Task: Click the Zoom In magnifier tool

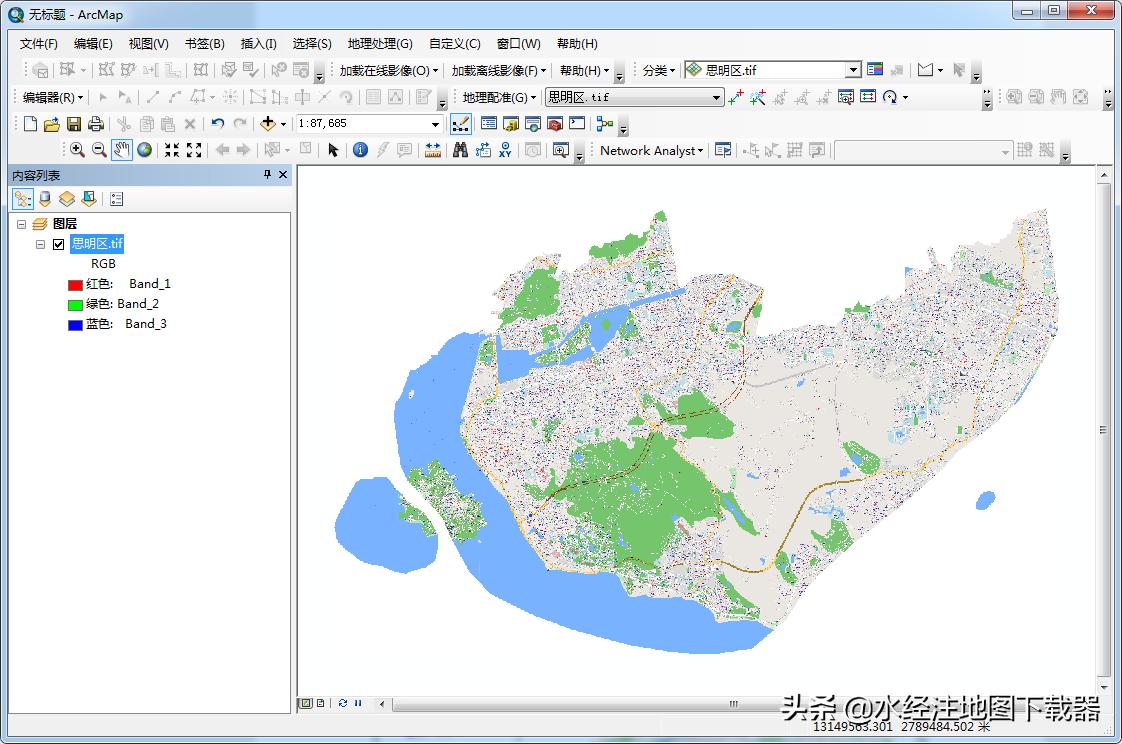Action: (x=77, y=150)
